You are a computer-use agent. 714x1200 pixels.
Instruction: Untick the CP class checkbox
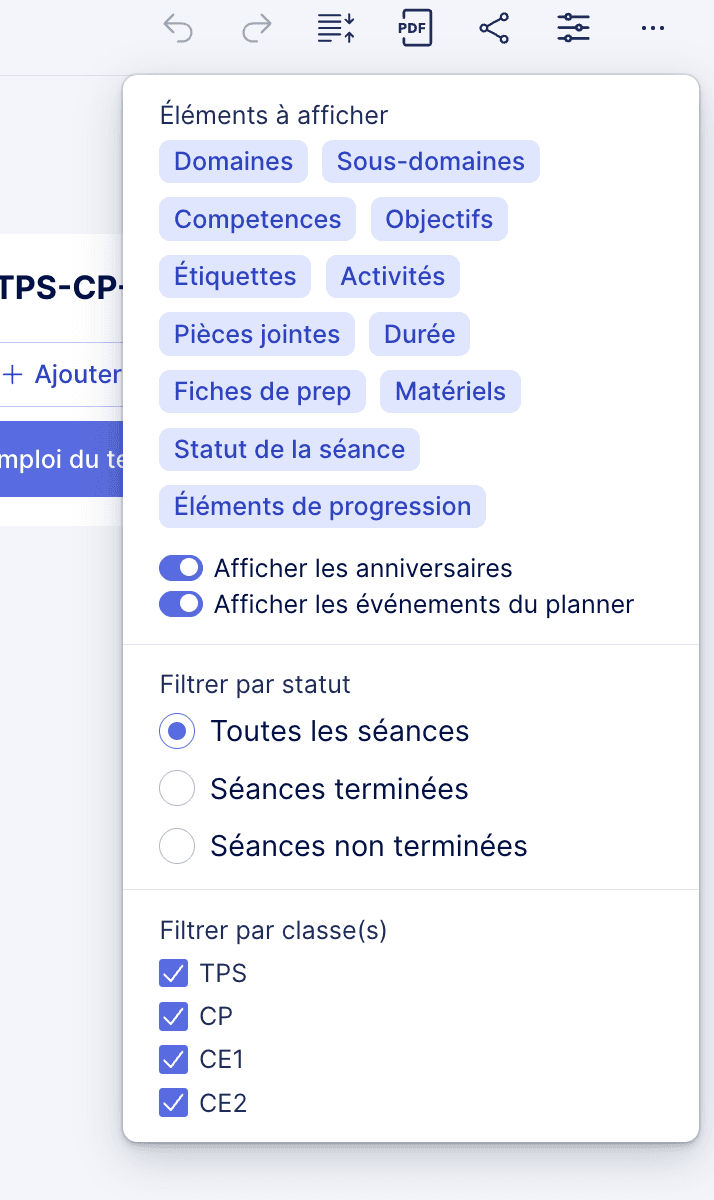[174, 1016]
